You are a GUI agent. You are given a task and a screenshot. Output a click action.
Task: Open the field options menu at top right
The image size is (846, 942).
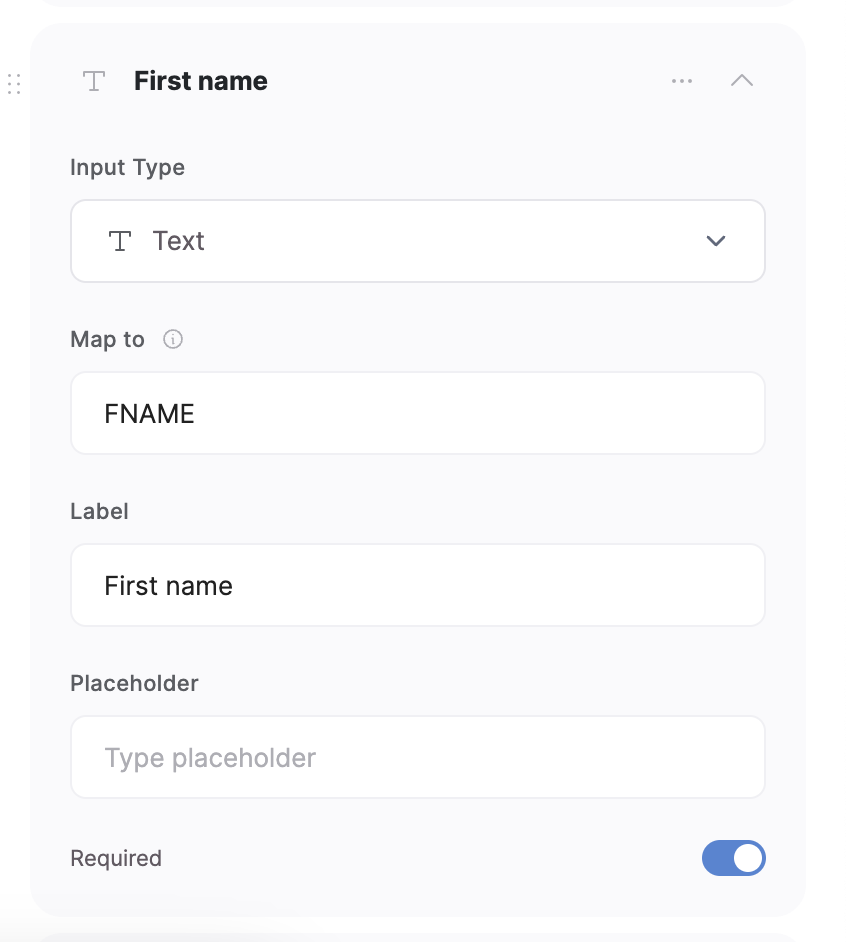point(682,81)
